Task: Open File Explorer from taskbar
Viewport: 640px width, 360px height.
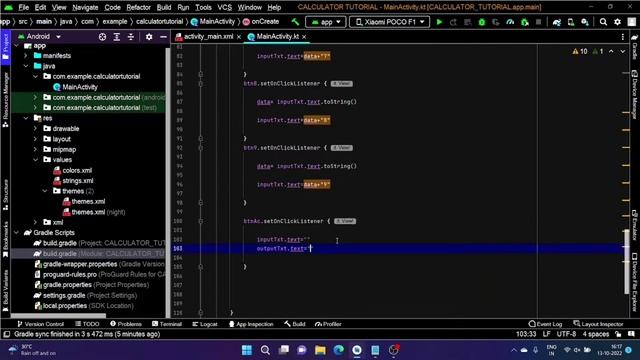Action: (320, 350)
